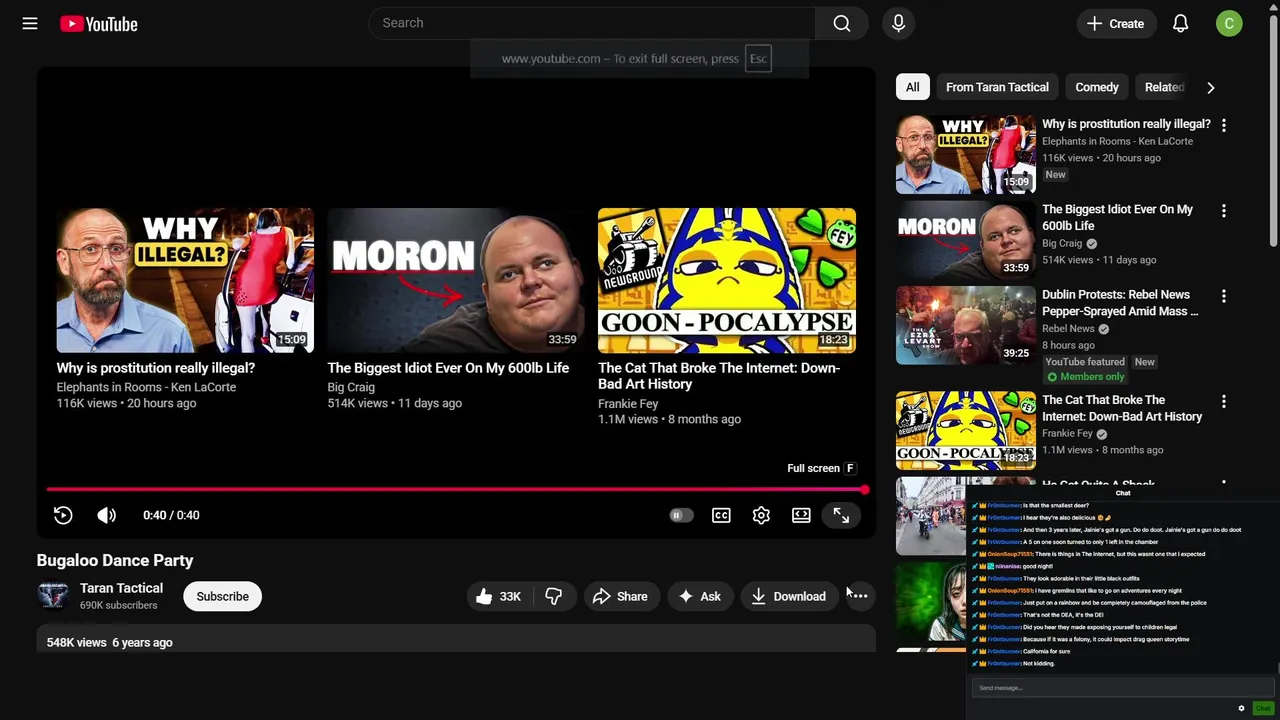Open endscreen title 'Why is prostitution really illegal?'

click(156, 368)
